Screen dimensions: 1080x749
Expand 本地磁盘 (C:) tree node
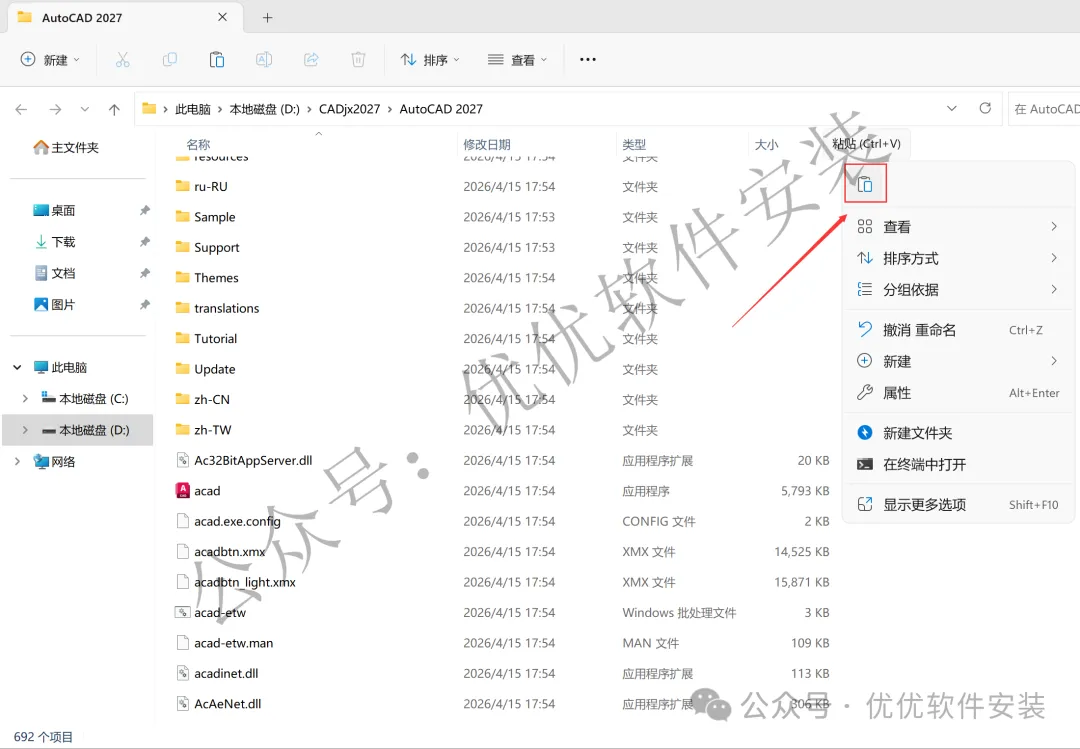point(25,398)
